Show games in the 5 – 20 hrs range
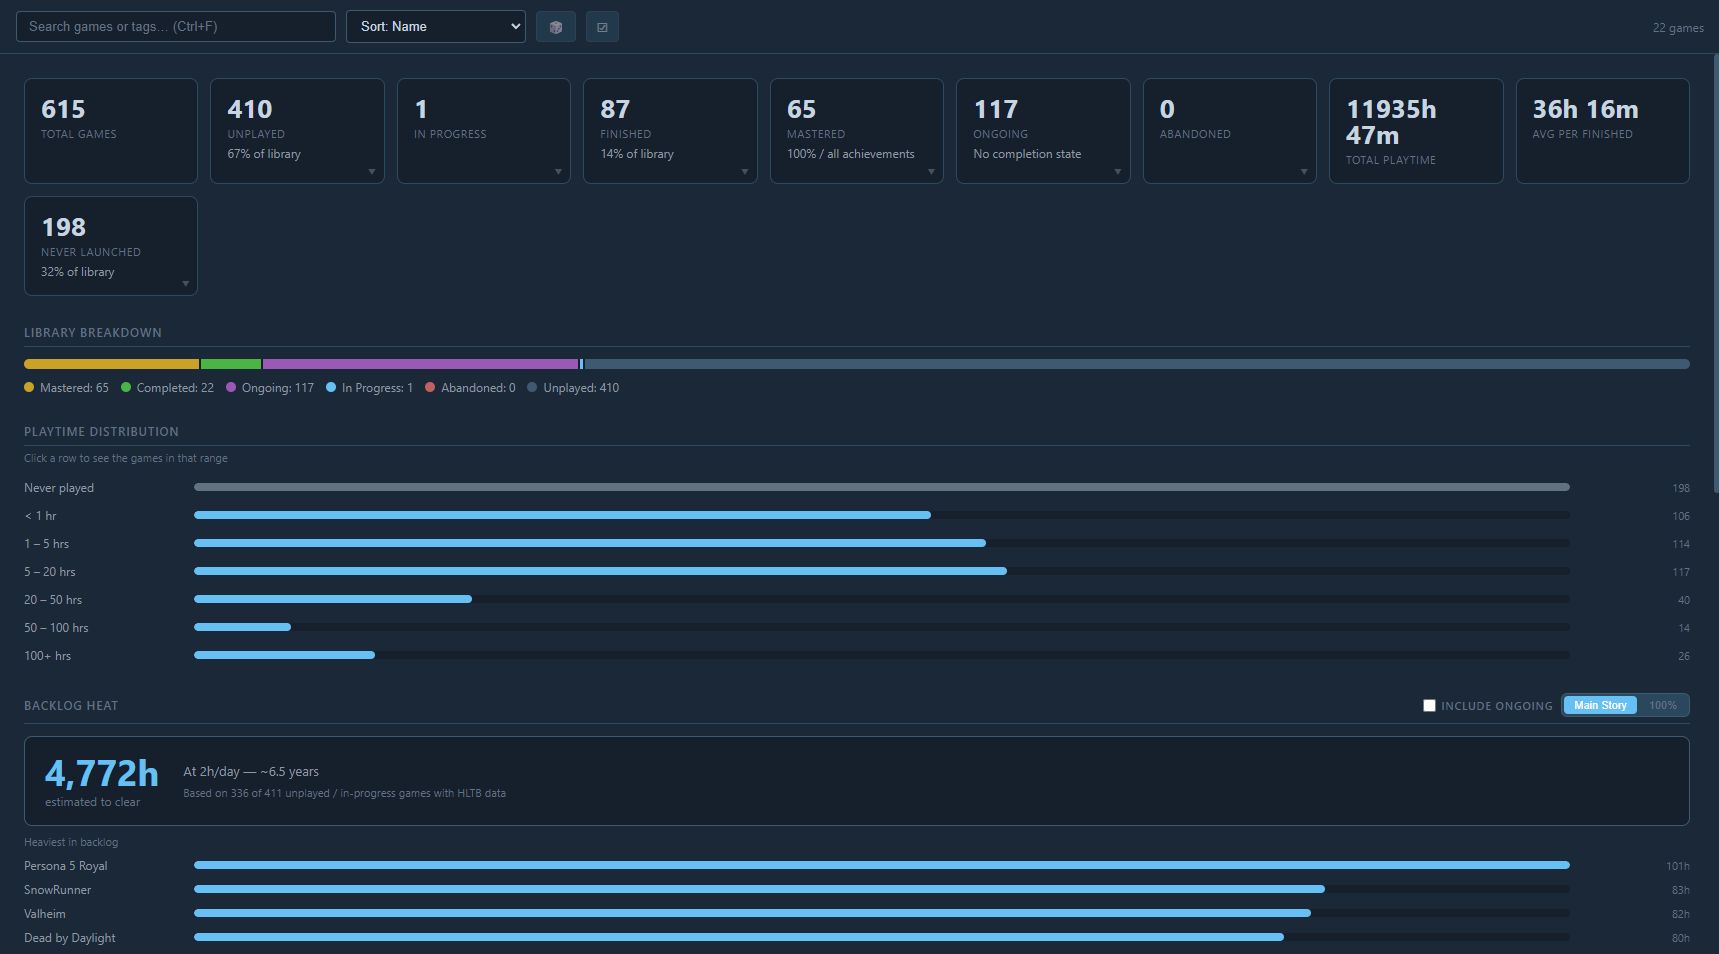The height and width of the screenshot is (954, 1719). (x=857, y=572)
